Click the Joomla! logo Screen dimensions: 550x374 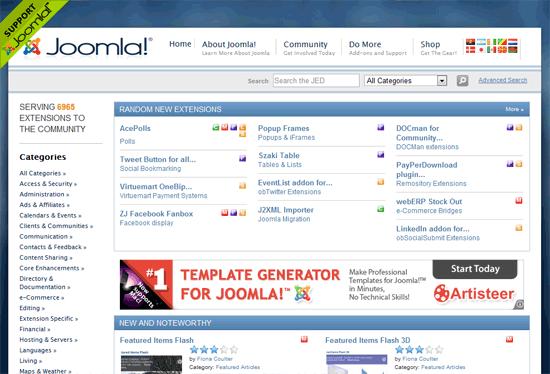click(x=88, y=46)
